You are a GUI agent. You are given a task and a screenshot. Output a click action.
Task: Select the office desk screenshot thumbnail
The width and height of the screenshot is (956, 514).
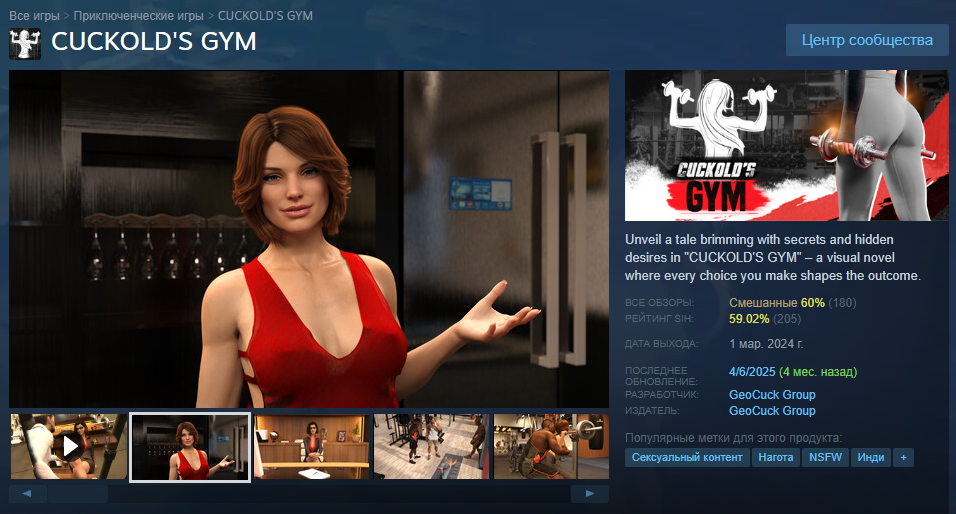click(312, 446)
